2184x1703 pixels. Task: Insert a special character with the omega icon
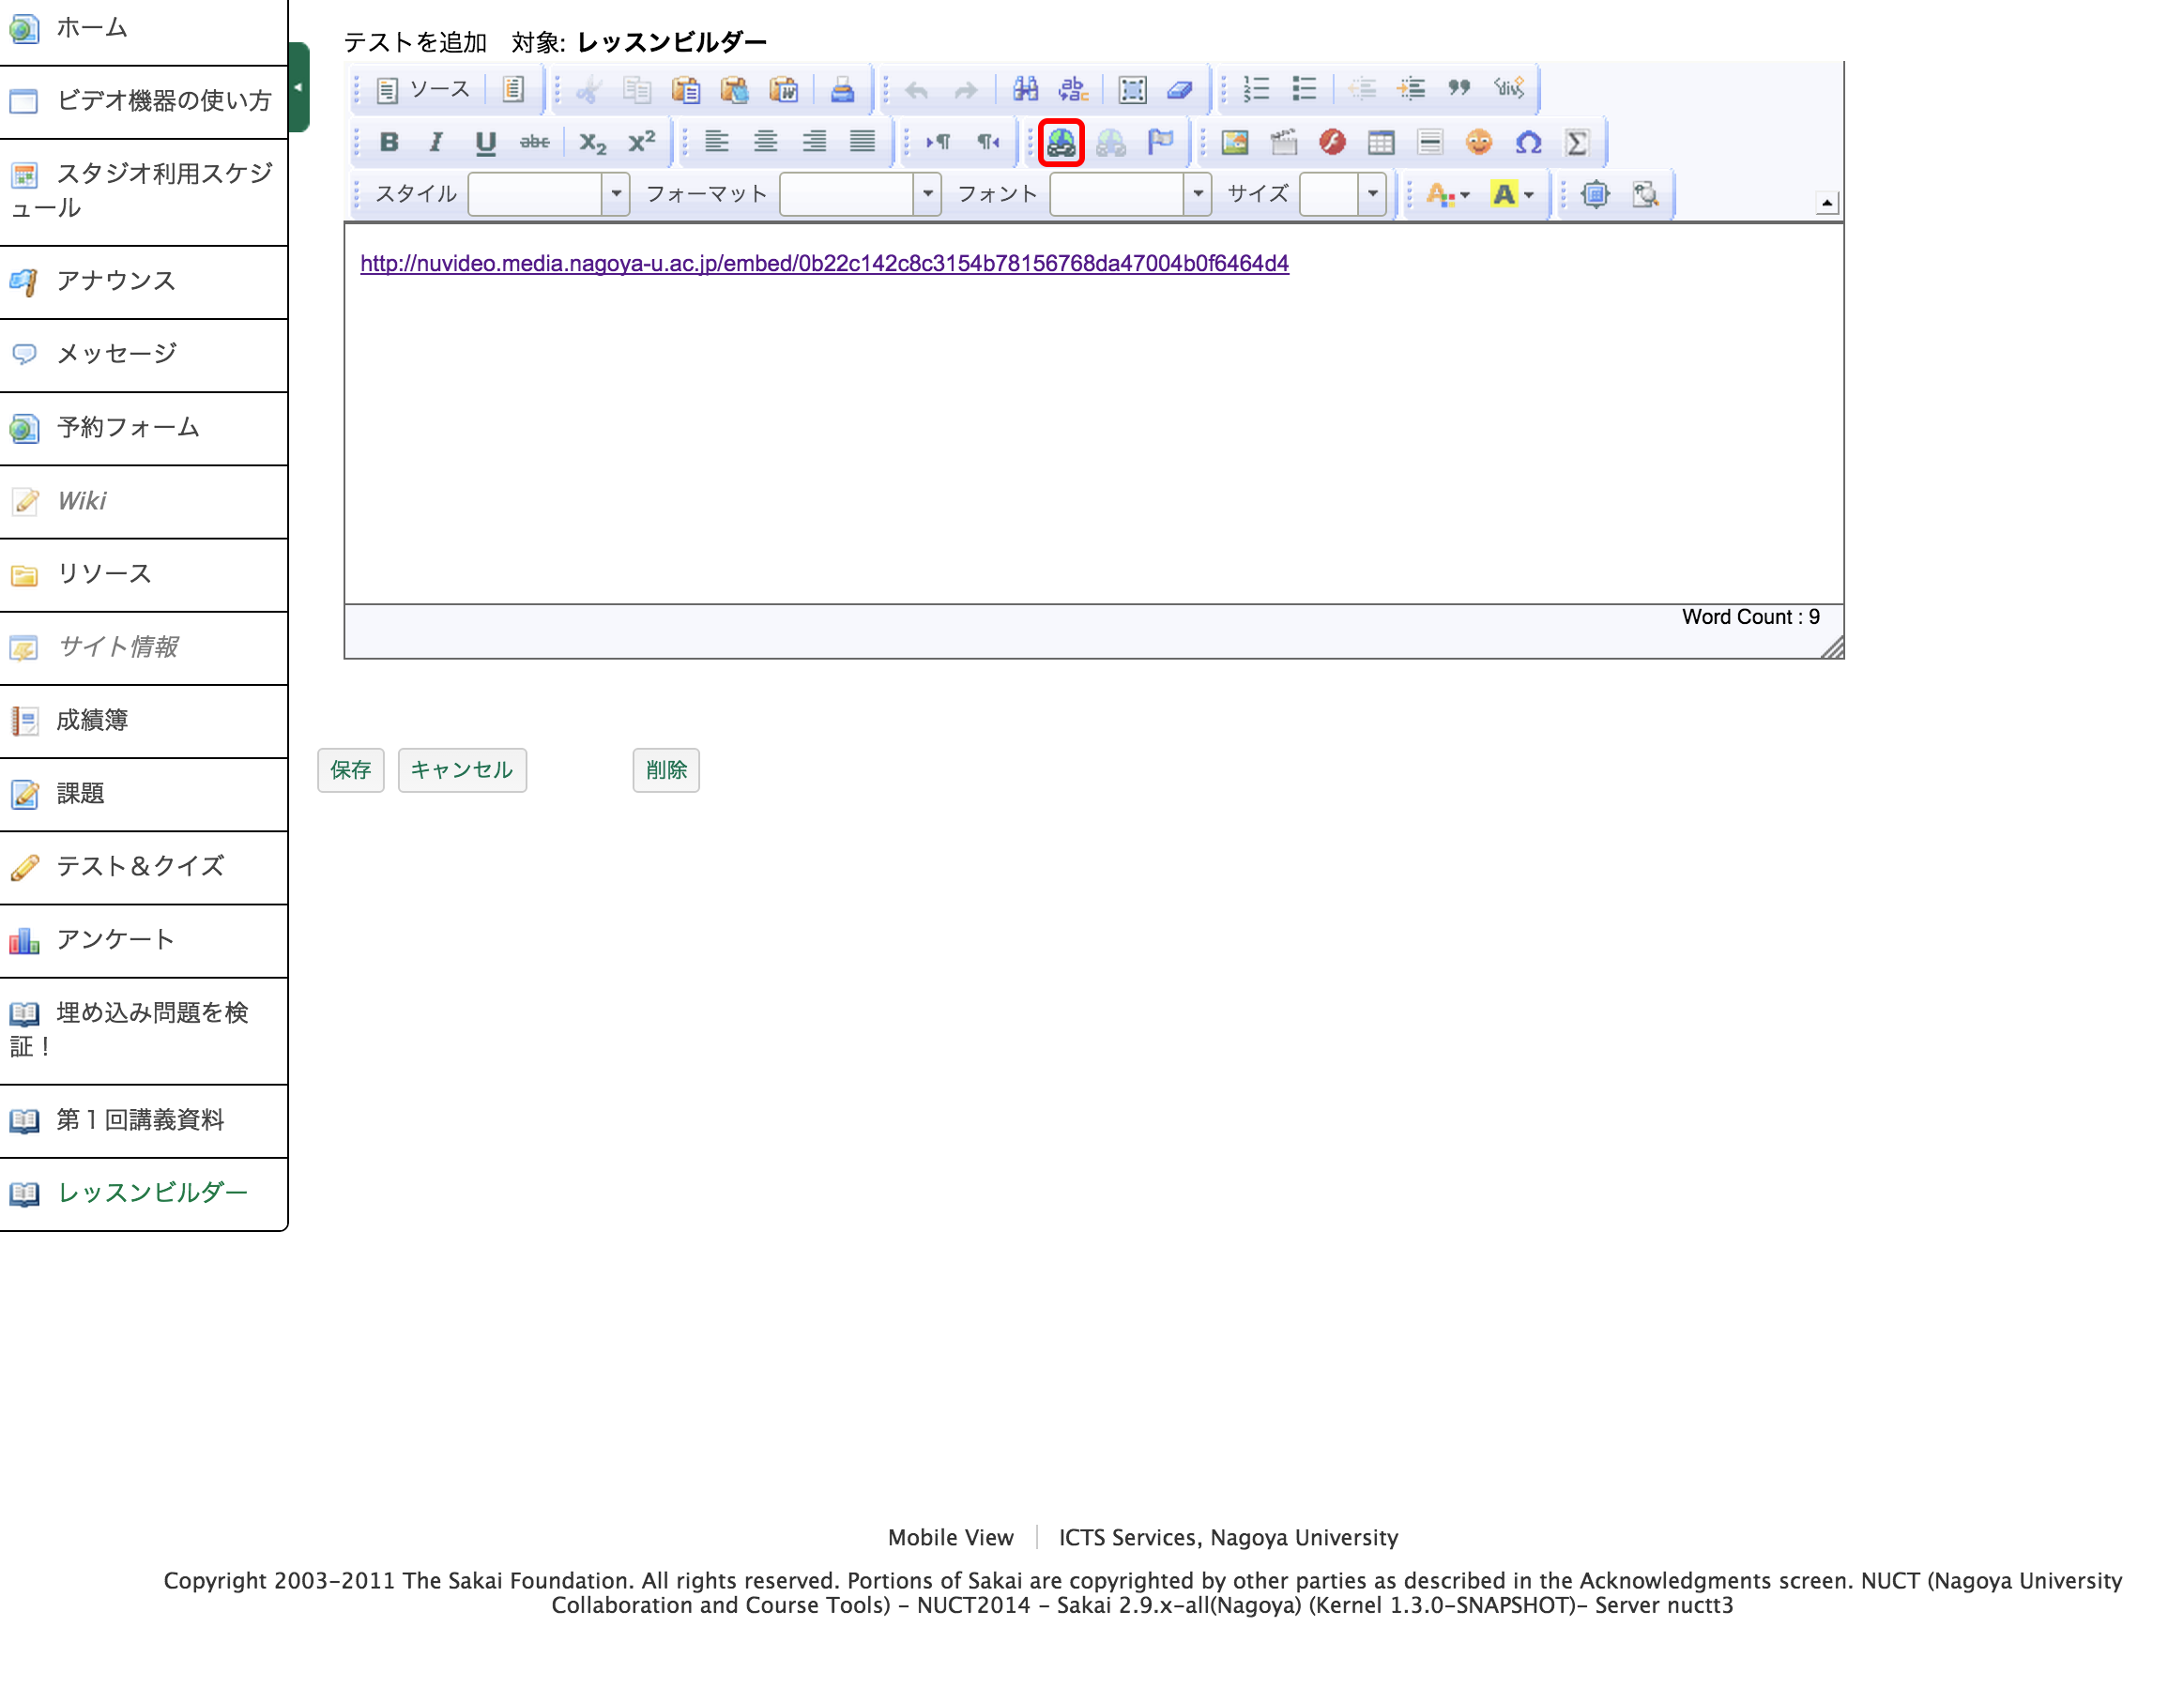1527,142
